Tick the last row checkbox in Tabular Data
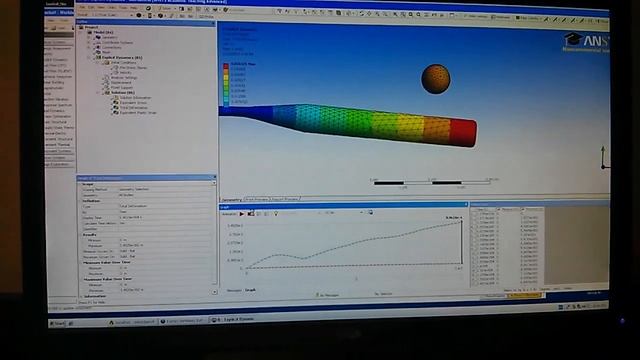 tap(475, 283)
